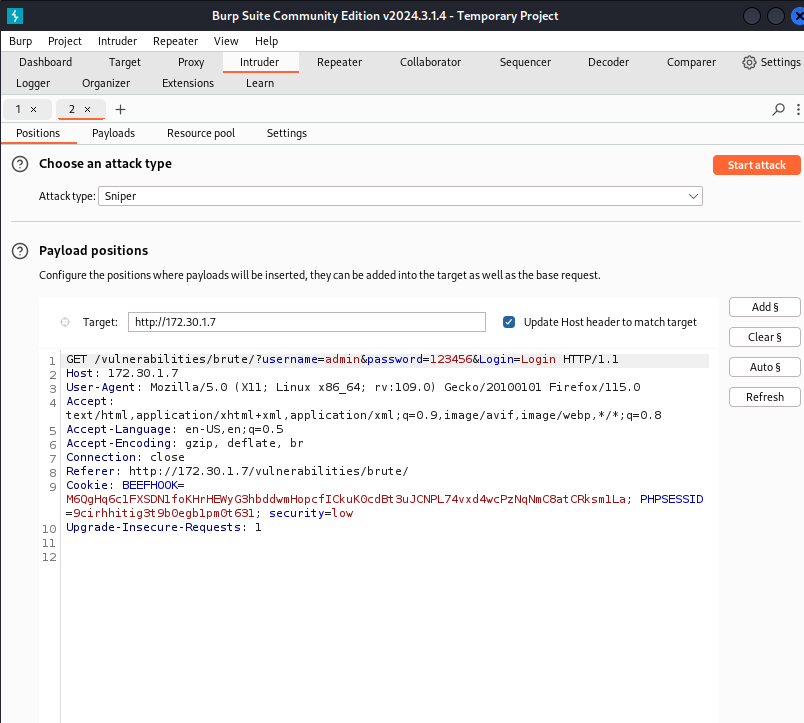Open the Settings gear icon

coord(749,63)
